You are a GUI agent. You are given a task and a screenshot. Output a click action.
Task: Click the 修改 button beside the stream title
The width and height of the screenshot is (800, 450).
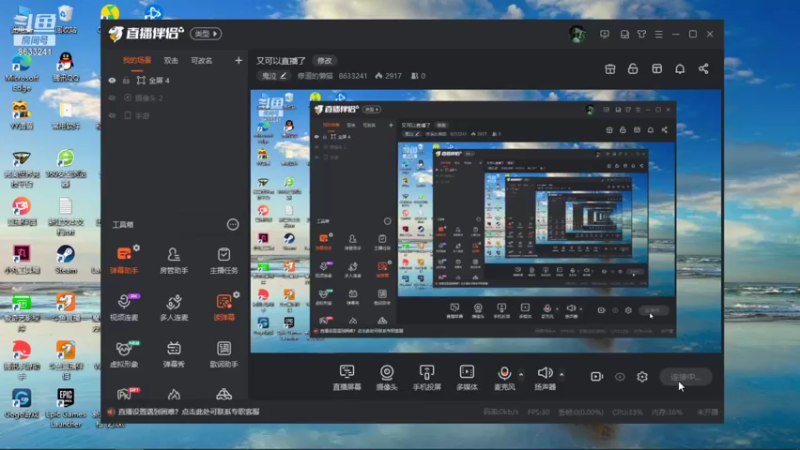[x=324, y=61]
